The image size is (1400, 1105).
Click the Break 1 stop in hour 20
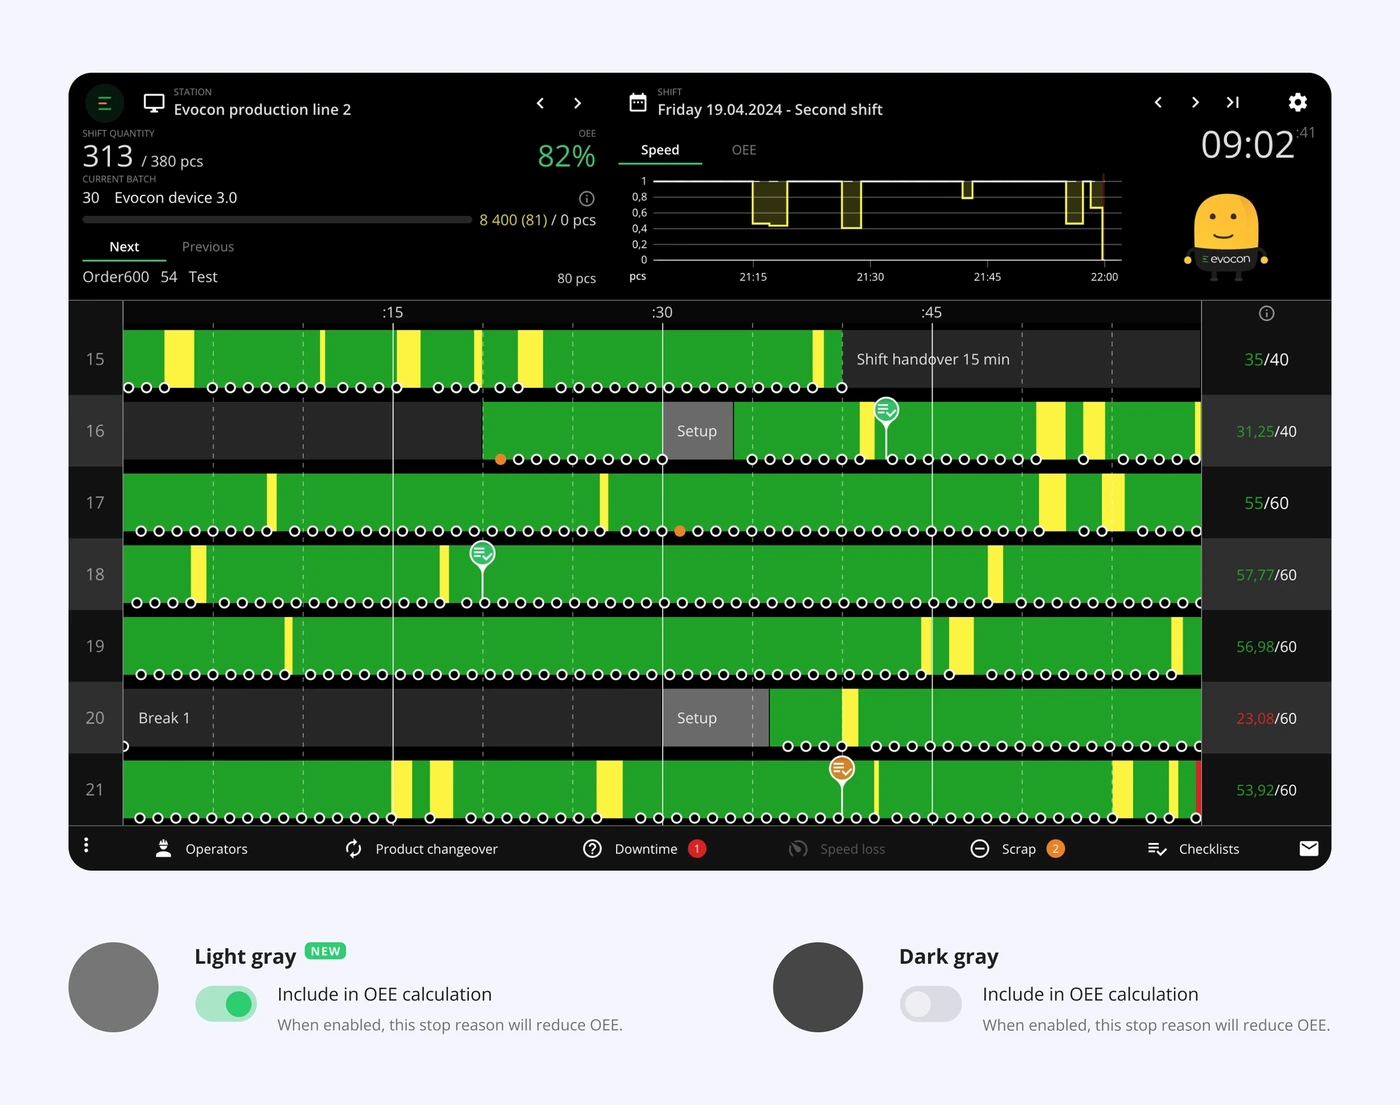(392, 718)
